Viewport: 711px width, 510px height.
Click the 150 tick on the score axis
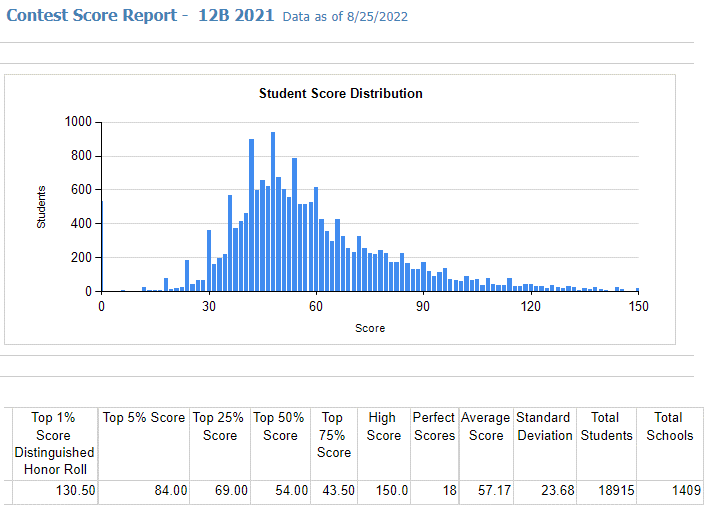[638, 306]
